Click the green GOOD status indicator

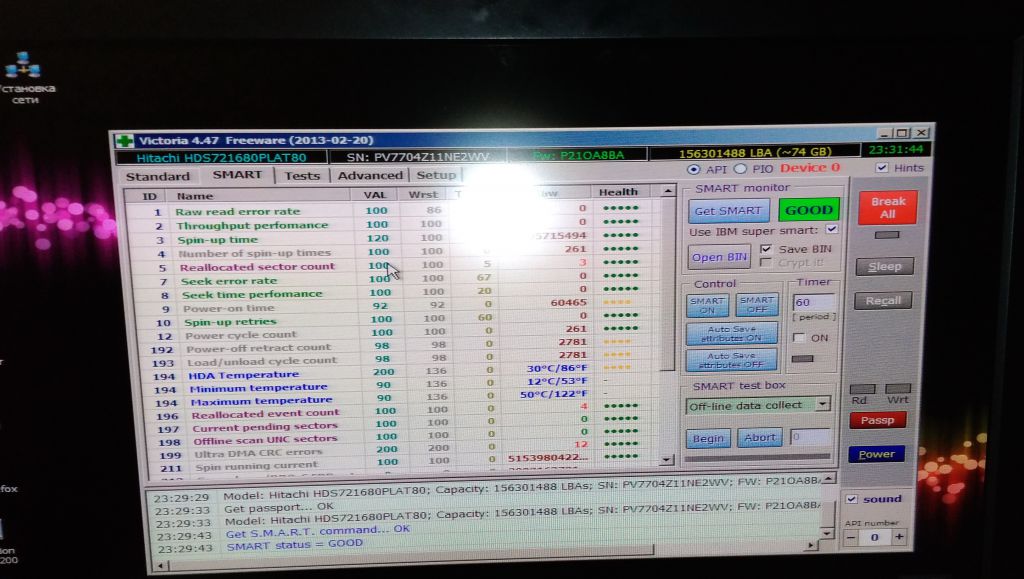coord(808,210)
